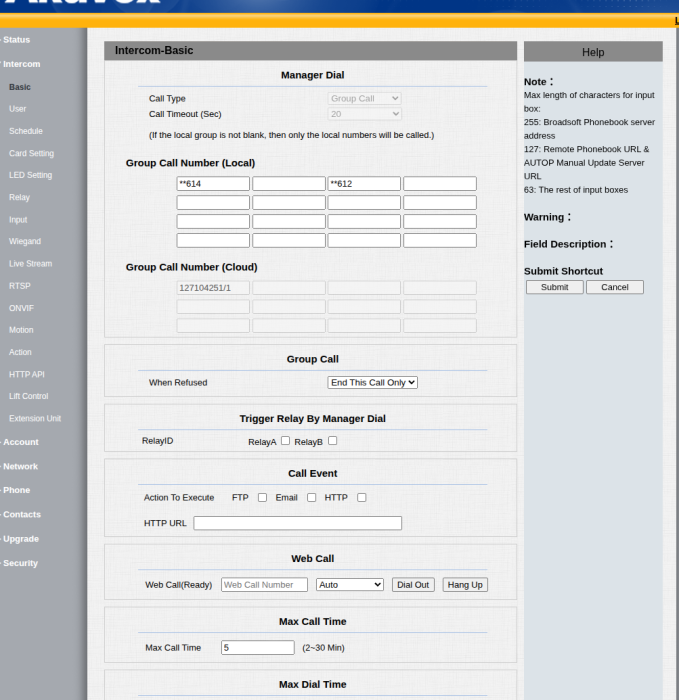679x700 pixels.
Task: Enable the RelayA checkbox
Action: 285,441
